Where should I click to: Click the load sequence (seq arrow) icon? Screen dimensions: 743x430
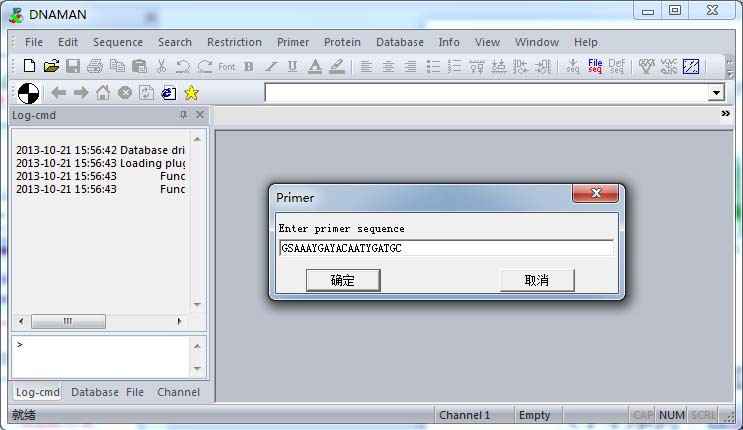click(572, 66)
